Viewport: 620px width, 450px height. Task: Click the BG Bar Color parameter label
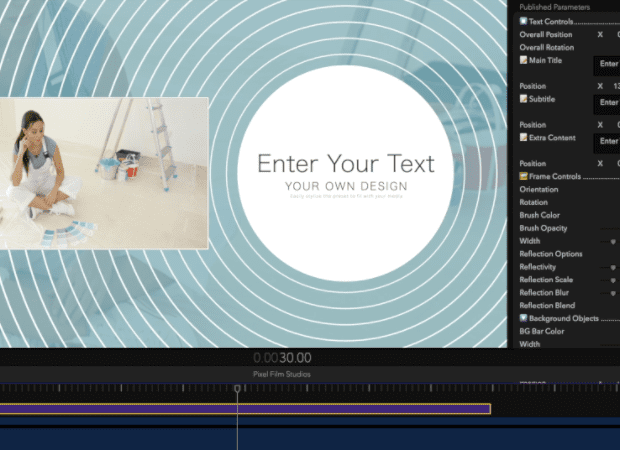[542, 331]
